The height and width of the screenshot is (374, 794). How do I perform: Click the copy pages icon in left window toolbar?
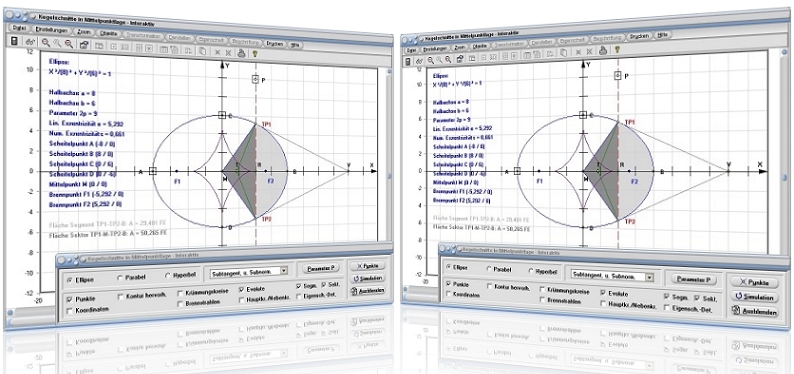pyautogui.click(x=202, y=51)
